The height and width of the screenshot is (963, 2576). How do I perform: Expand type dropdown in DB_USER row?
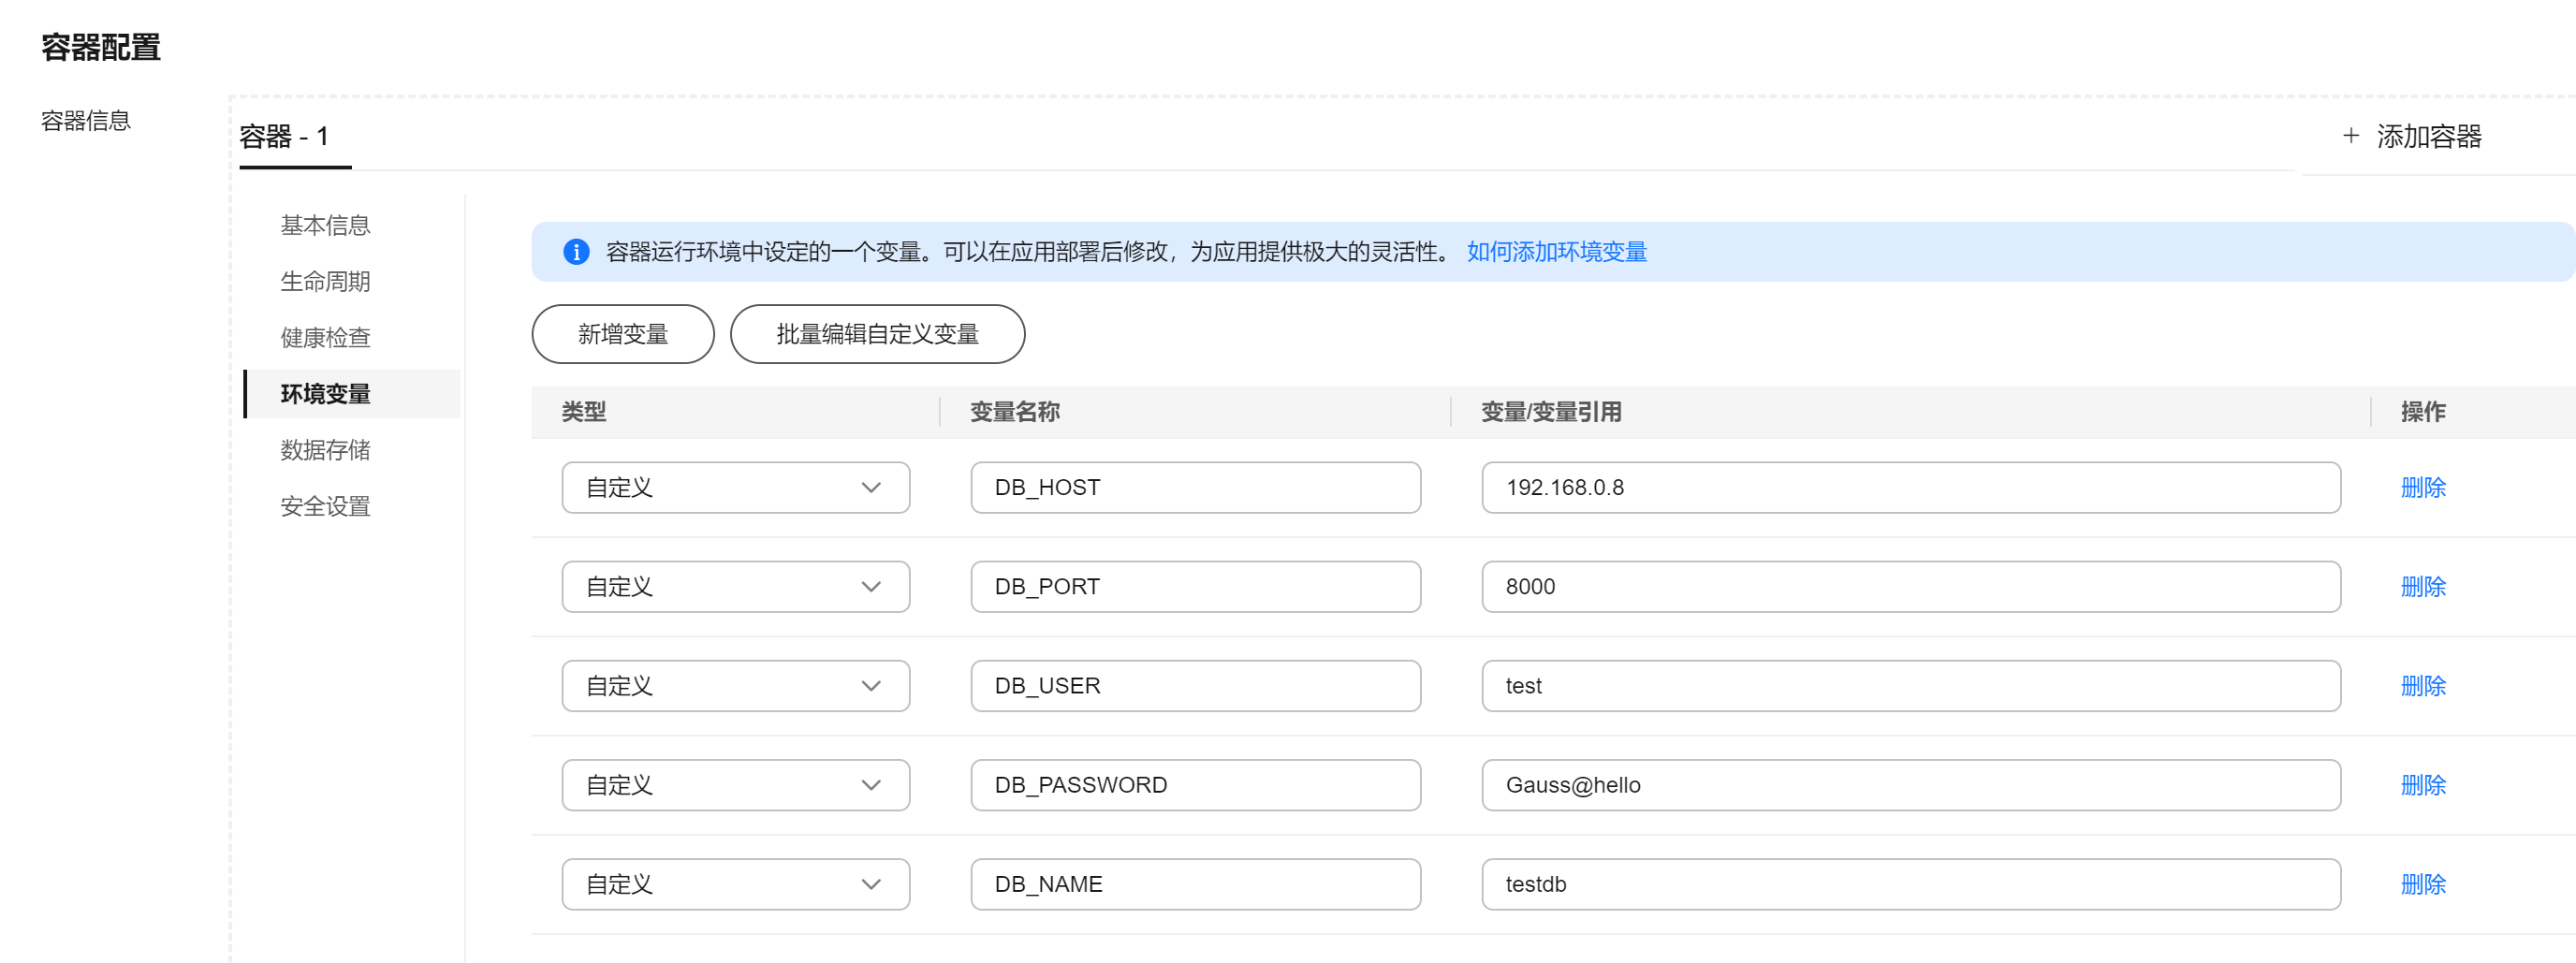735,686
